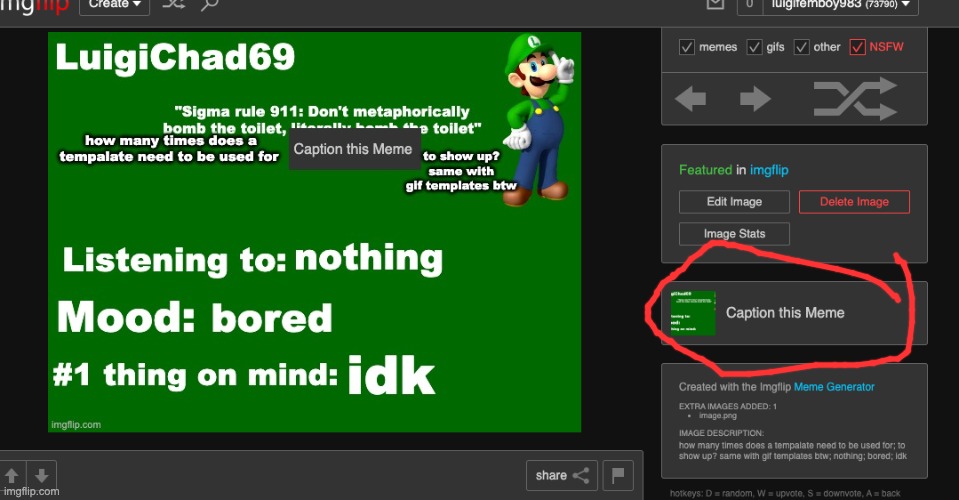Open the notifications inbox icon
Image resolution: width=959 pixels, height=500 pixels.
[x=715, y=4]
